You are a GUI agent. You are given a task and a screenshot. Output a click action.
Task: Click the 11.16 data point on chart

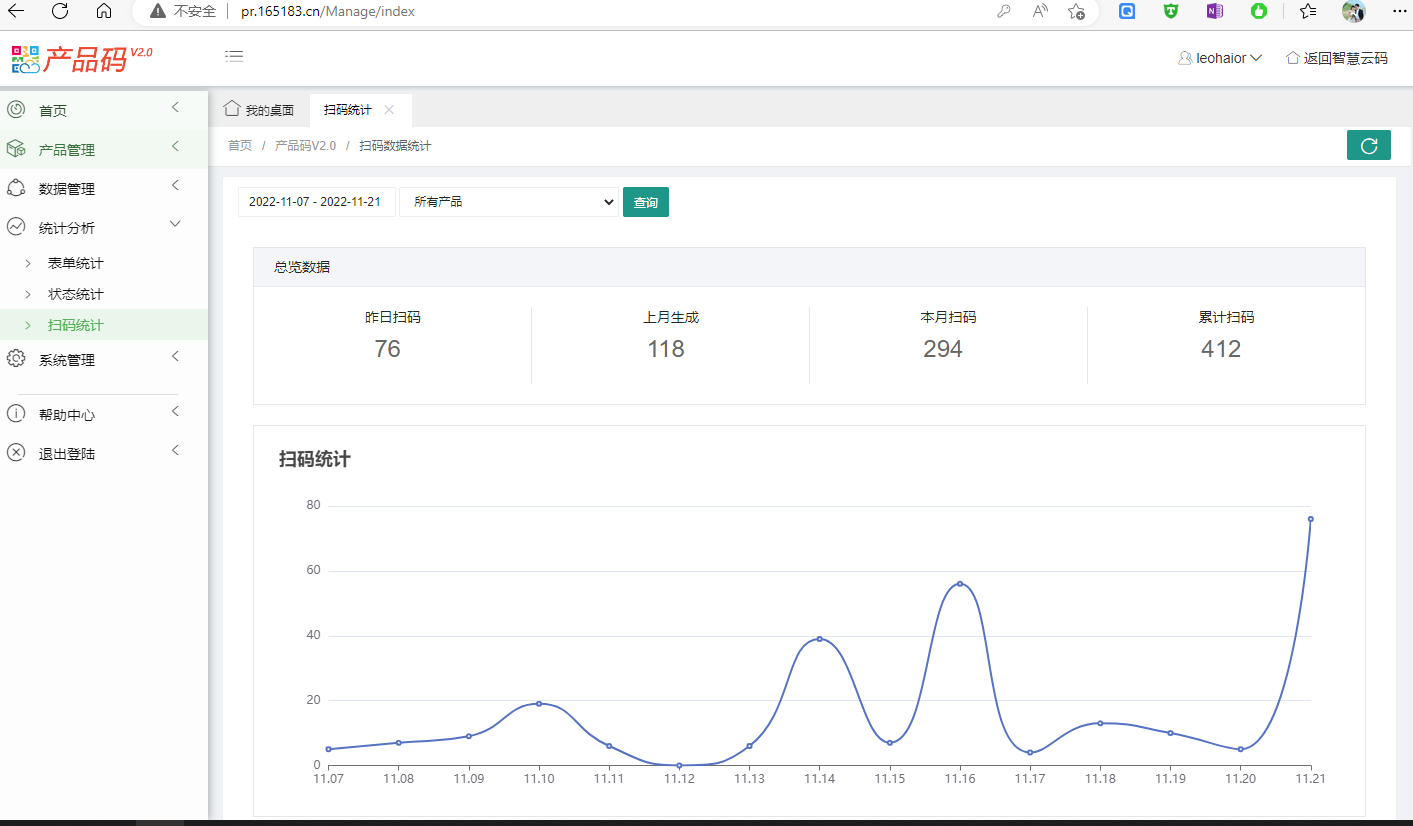click(x=960, y=584)
